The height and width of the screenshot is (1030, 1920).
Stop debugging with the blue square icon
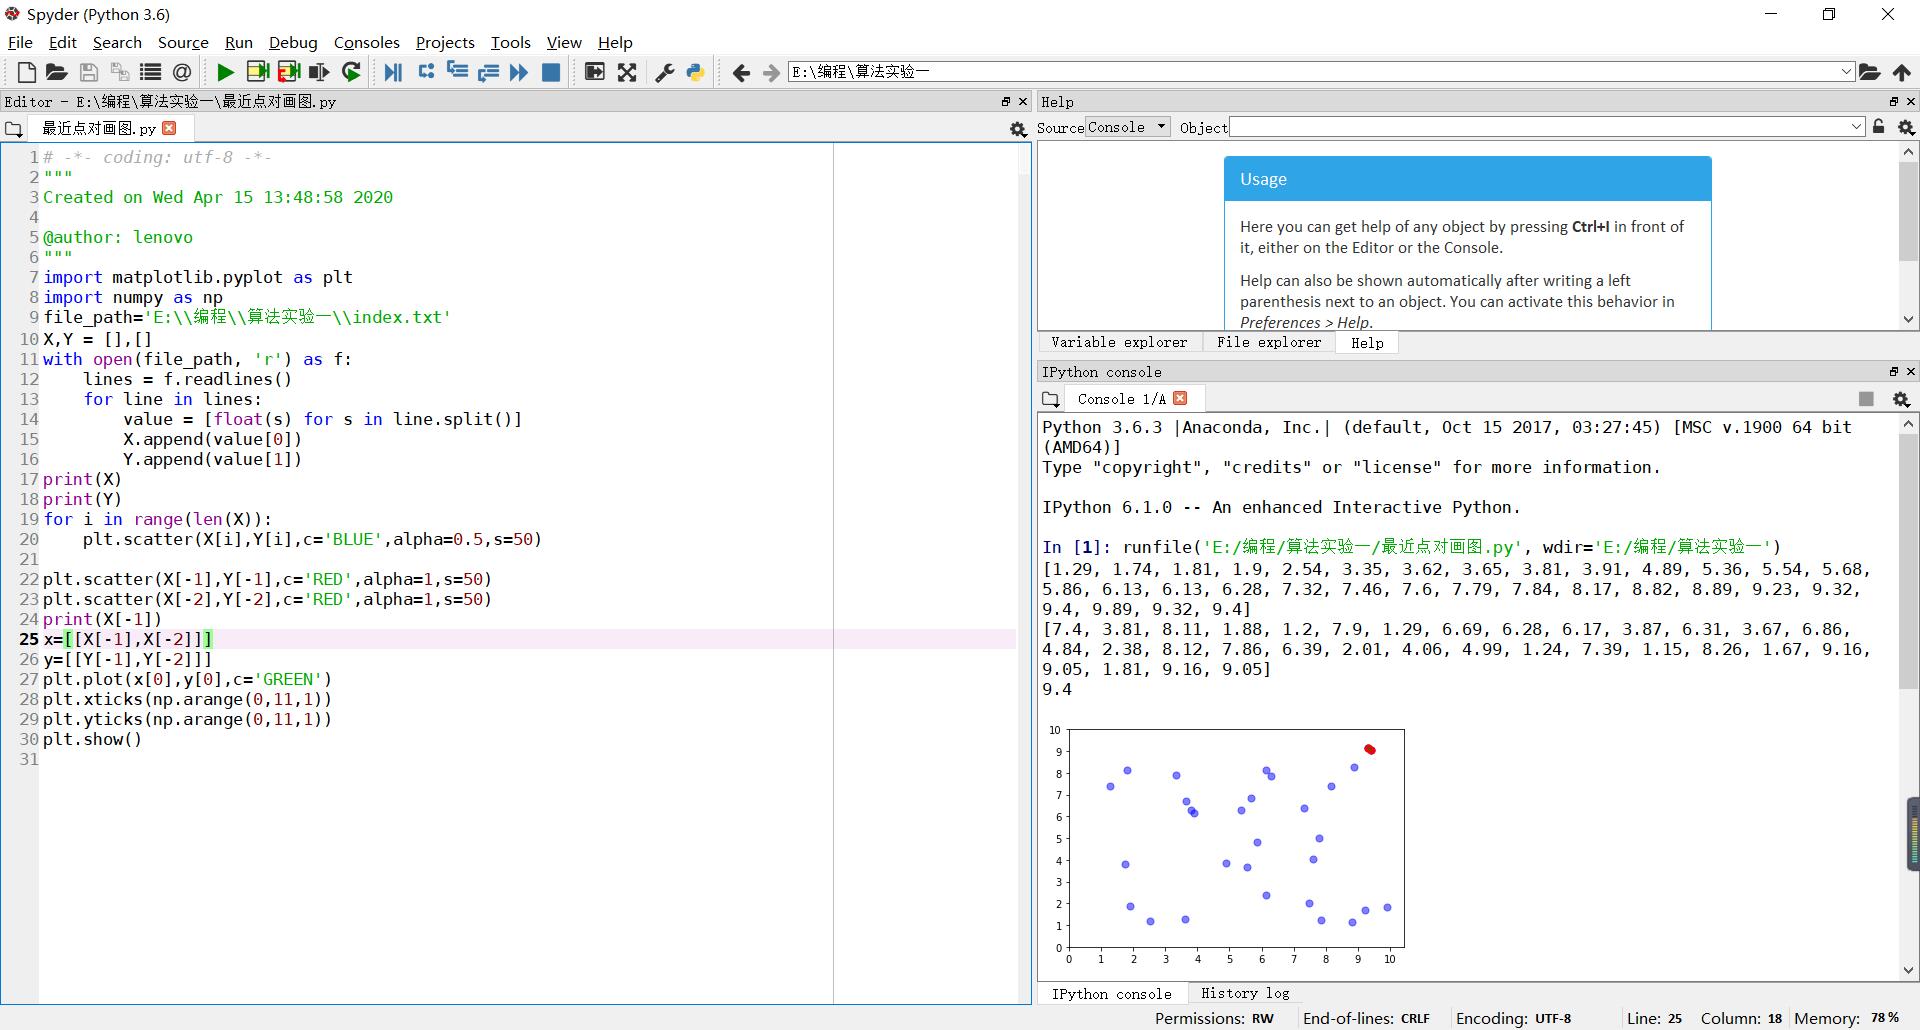point(551,72)
